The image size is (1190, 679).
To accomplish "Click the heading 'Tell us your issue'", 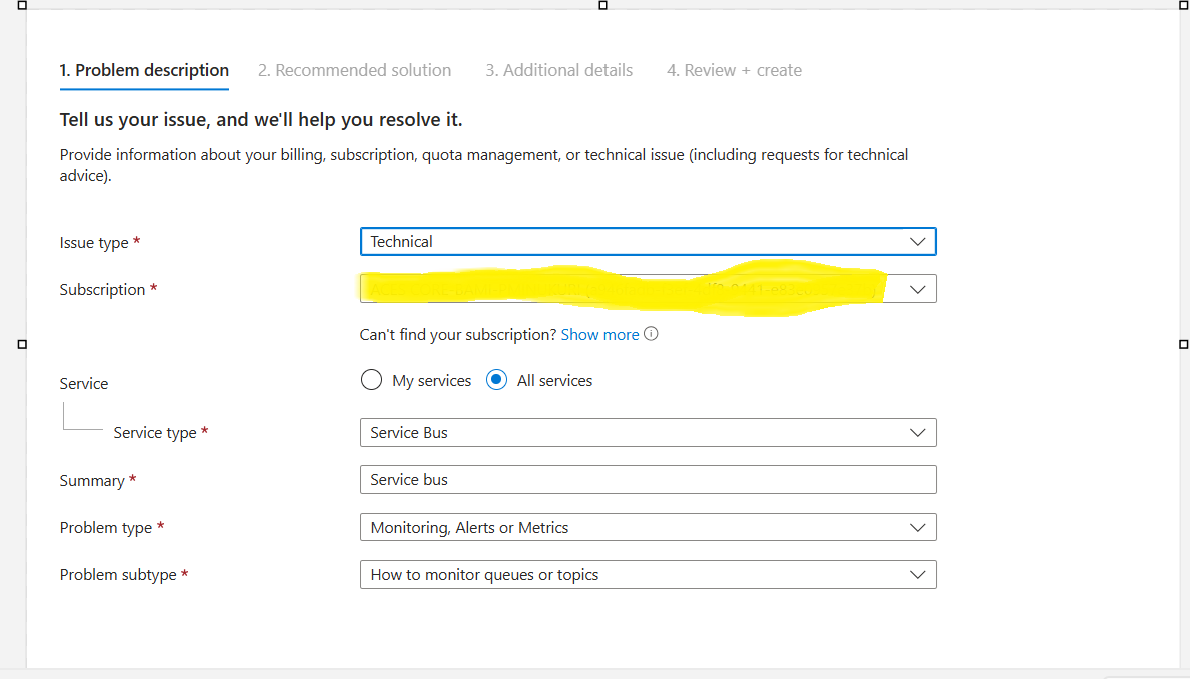I will tap(261, 120).
